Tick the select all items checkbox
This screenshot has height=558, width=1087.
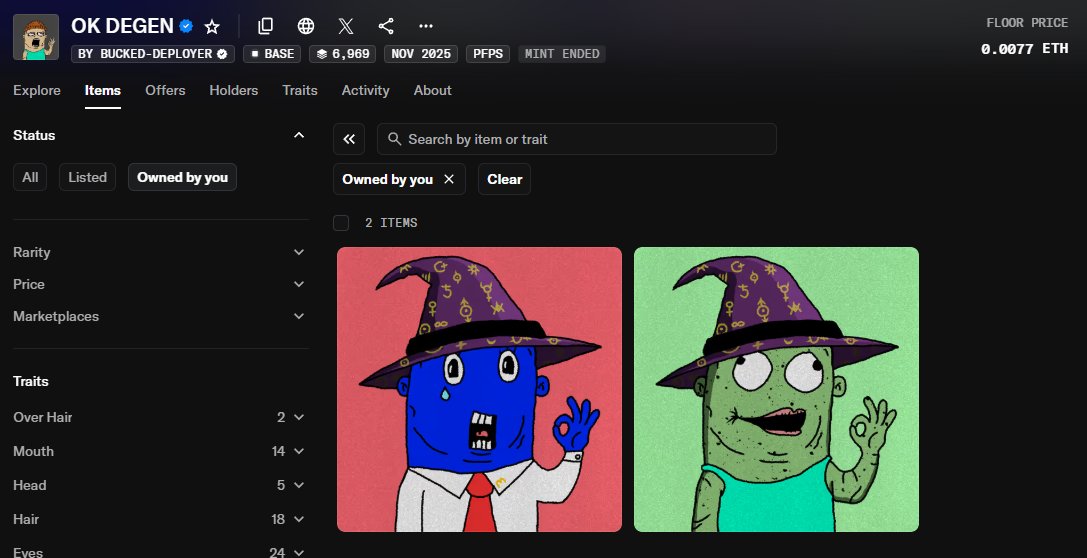[341, 222]
